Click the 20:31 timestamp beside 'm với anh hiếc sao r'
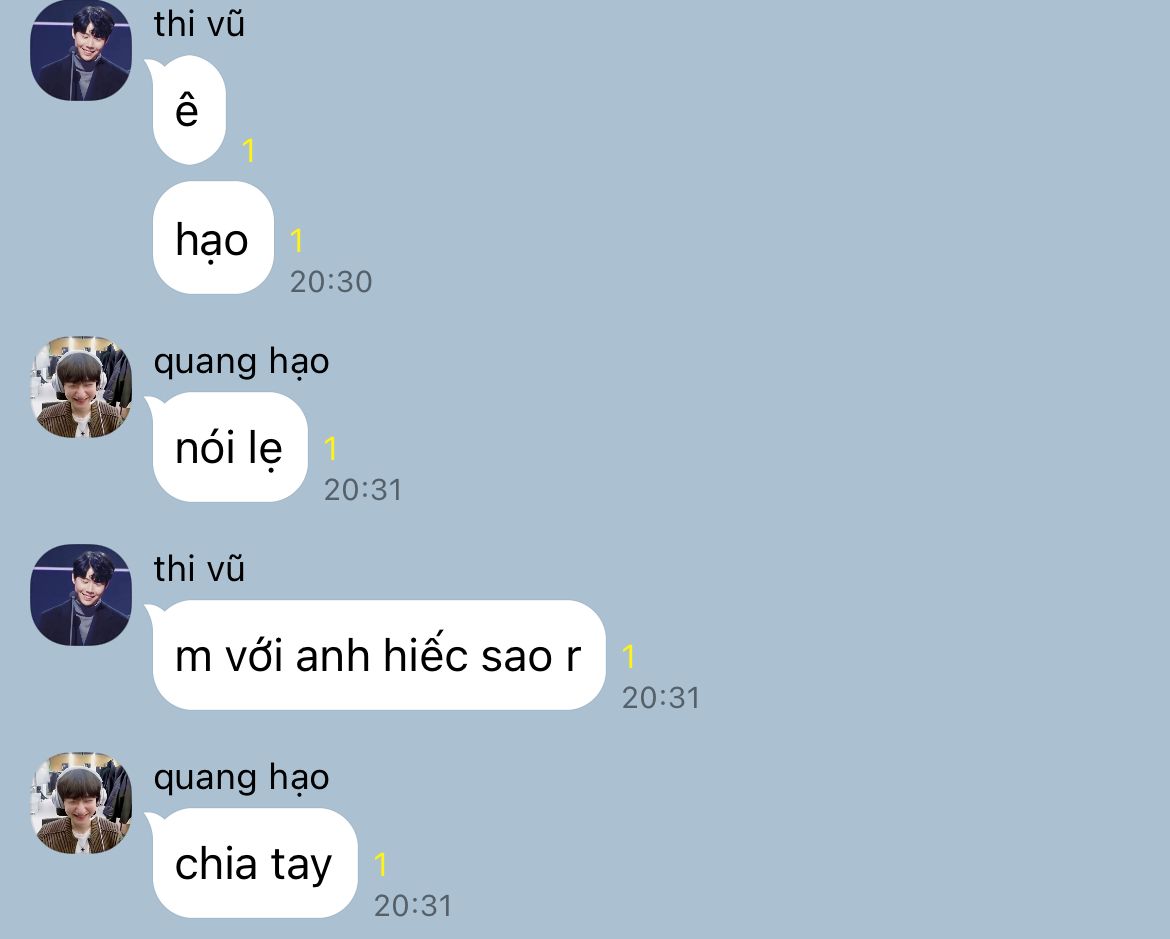 661,698
